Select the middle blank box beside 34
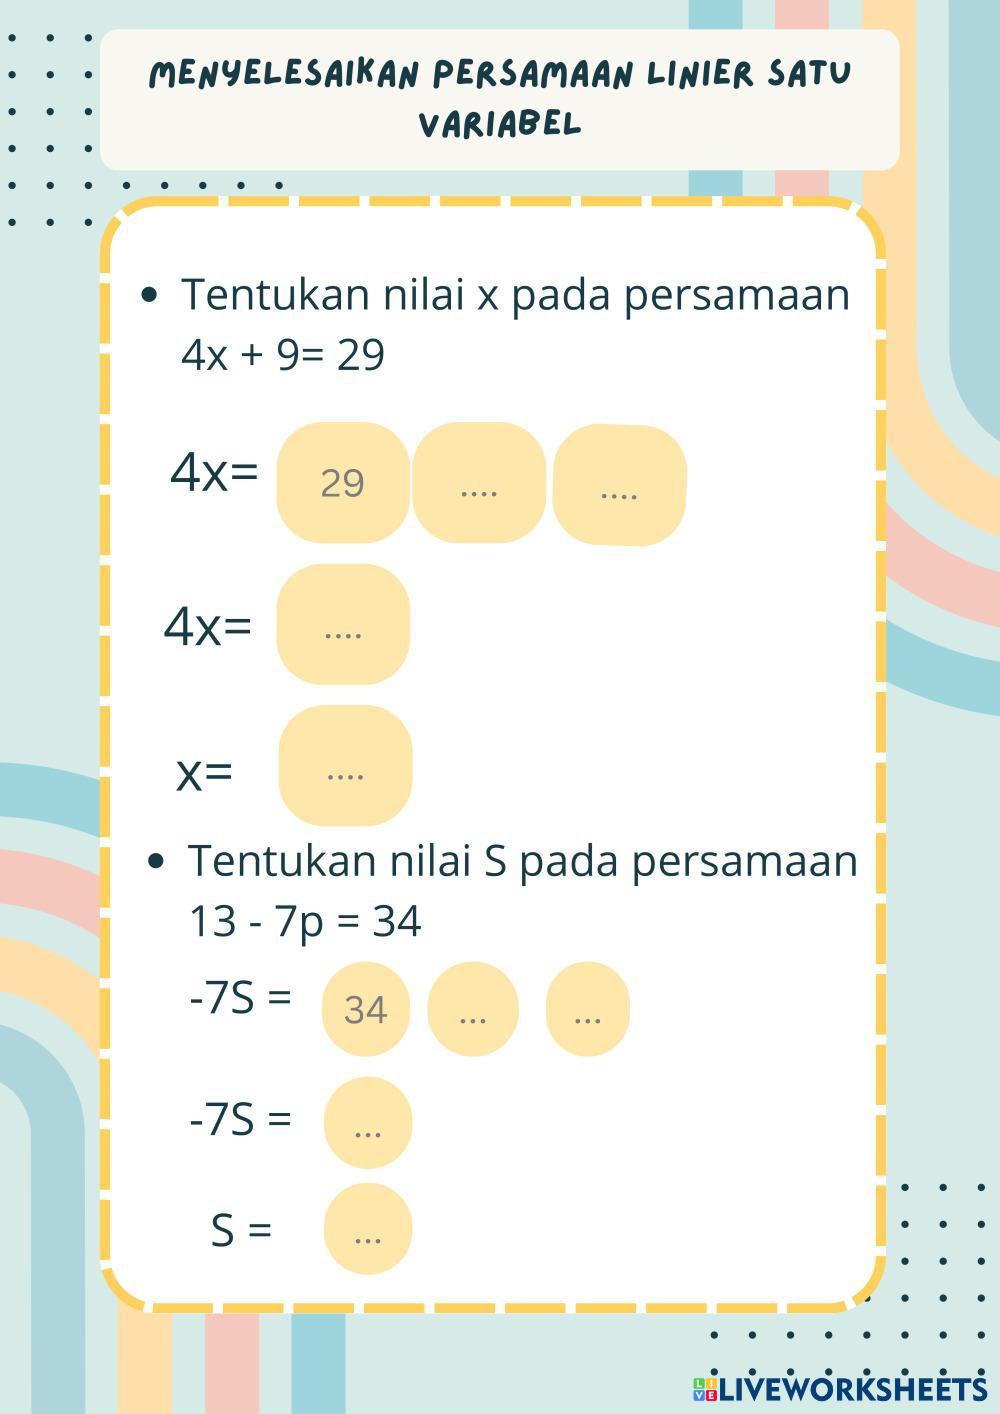The image size is (1000, 1414). point(473,1009)
